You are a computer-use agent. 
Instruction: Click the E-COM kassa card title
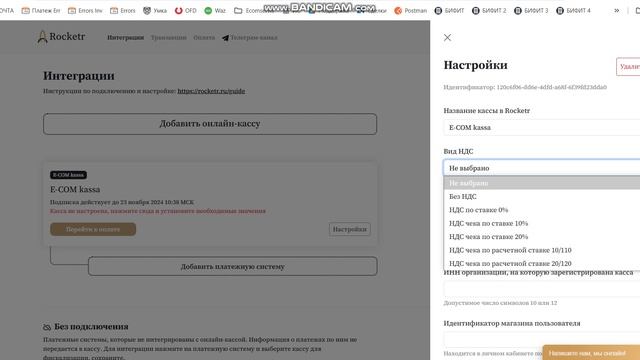pos(75,189)
